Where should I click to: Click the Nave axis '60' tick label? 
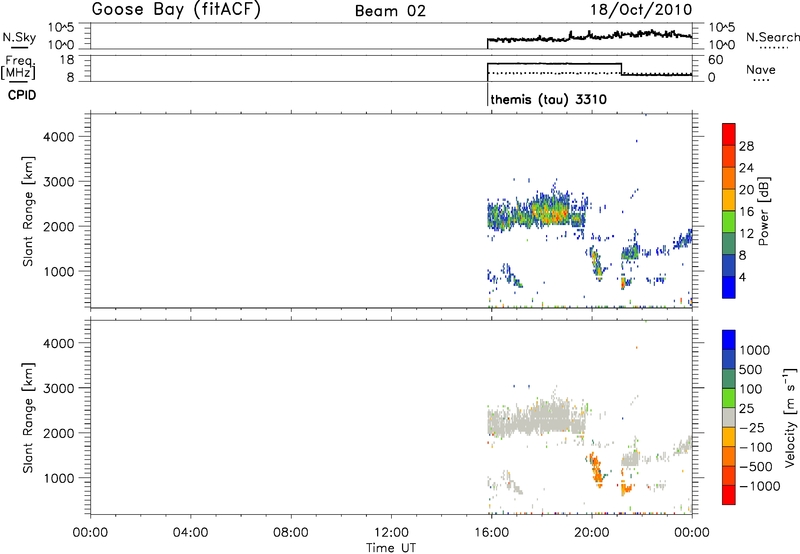click(x=716, y=60)
